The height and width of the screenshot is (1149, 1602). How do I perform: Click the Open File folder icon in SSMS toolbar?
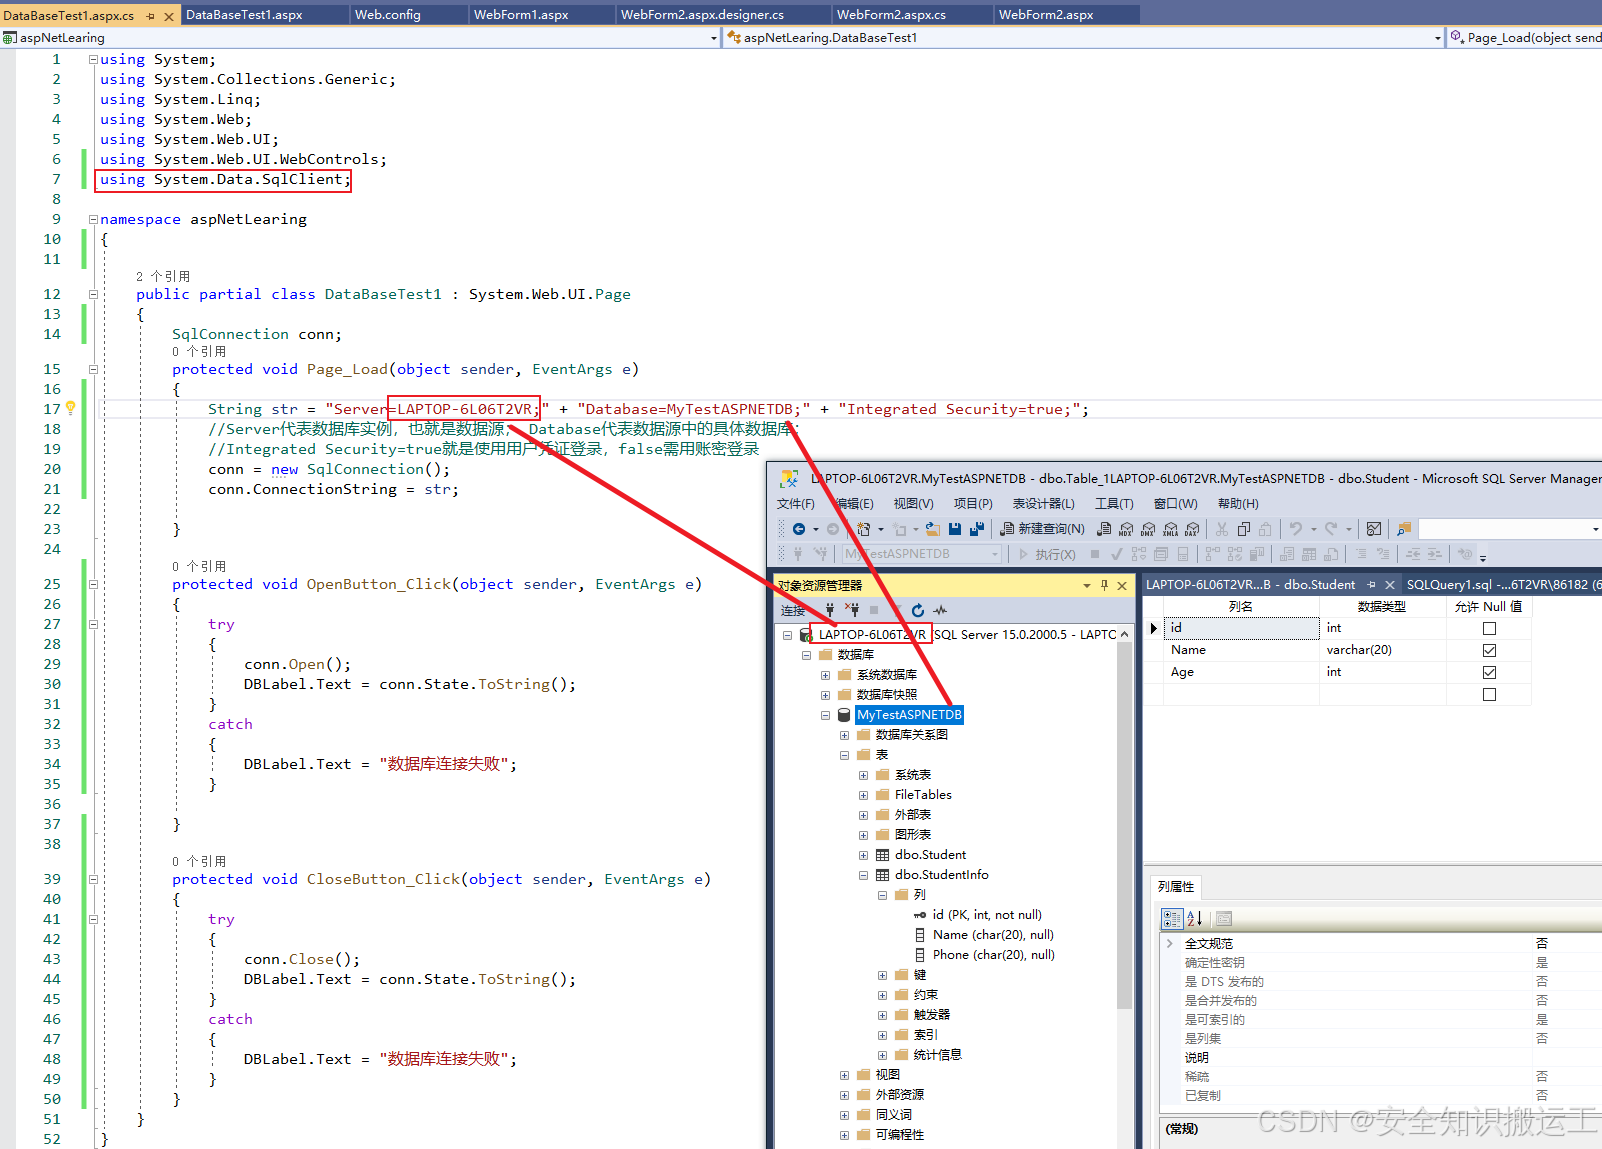(x=932, y=529)
